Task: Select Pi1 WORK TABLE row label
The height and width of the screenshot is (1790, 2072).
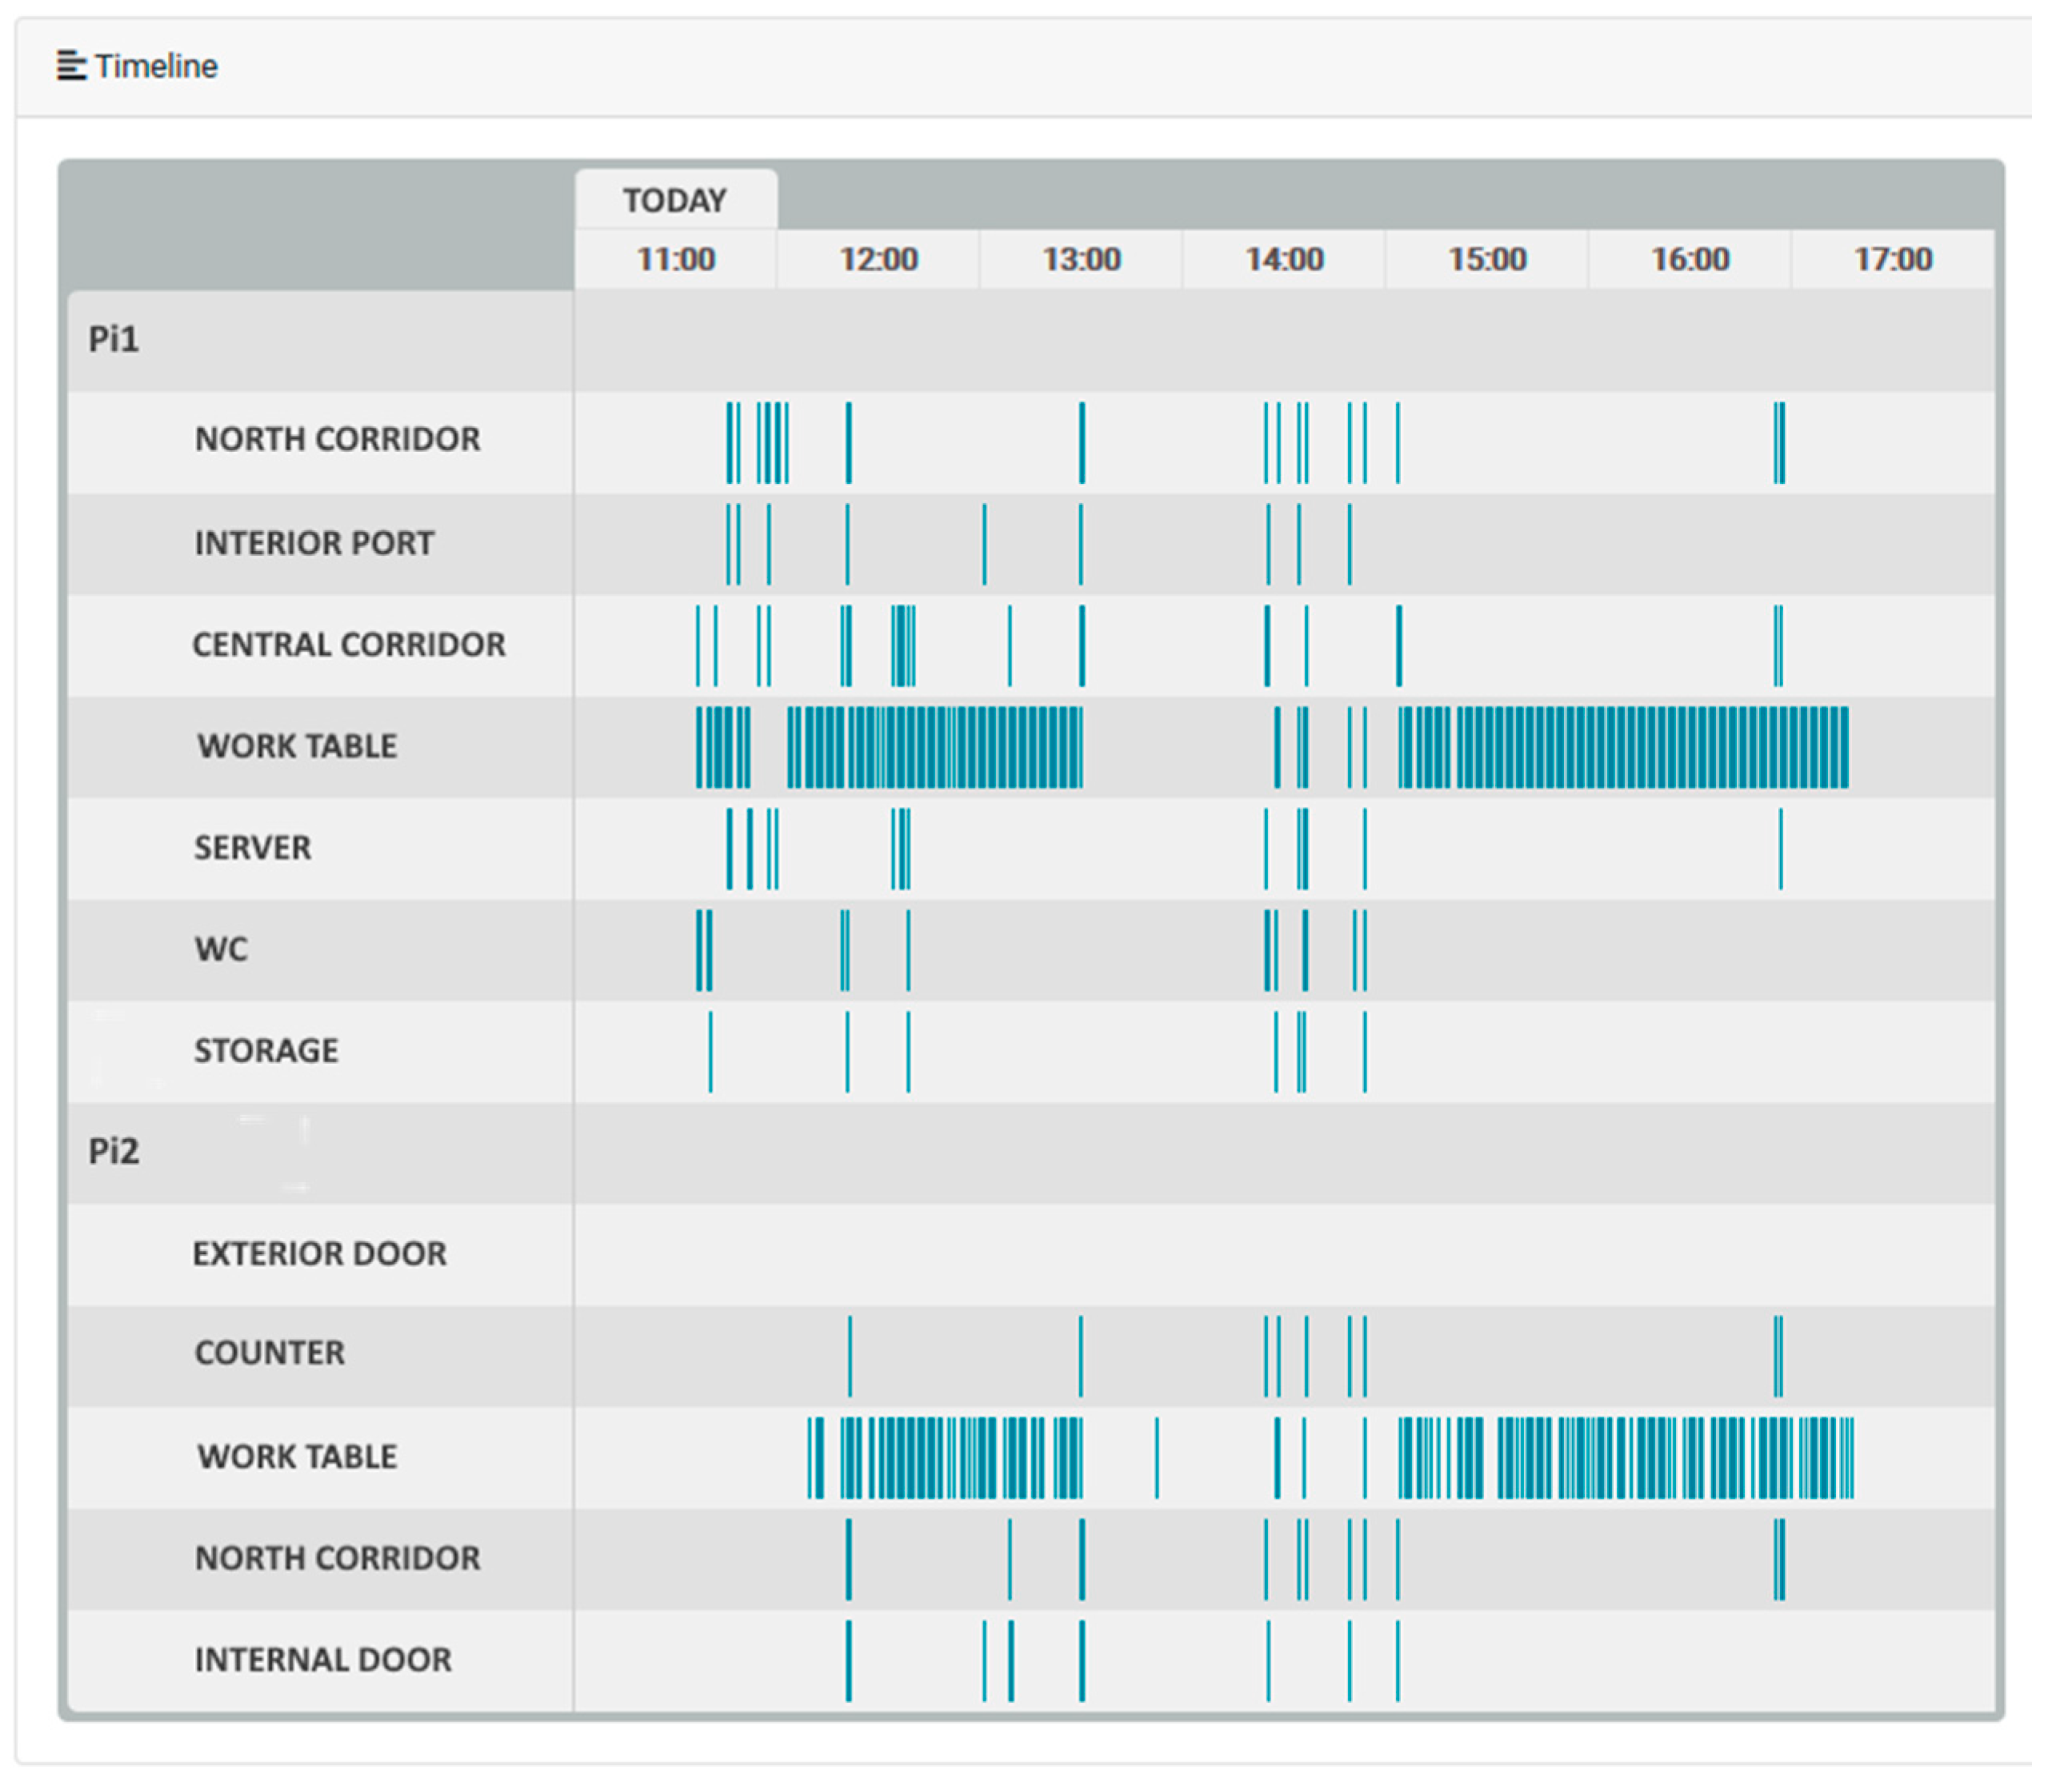Action: pos(297,747)
